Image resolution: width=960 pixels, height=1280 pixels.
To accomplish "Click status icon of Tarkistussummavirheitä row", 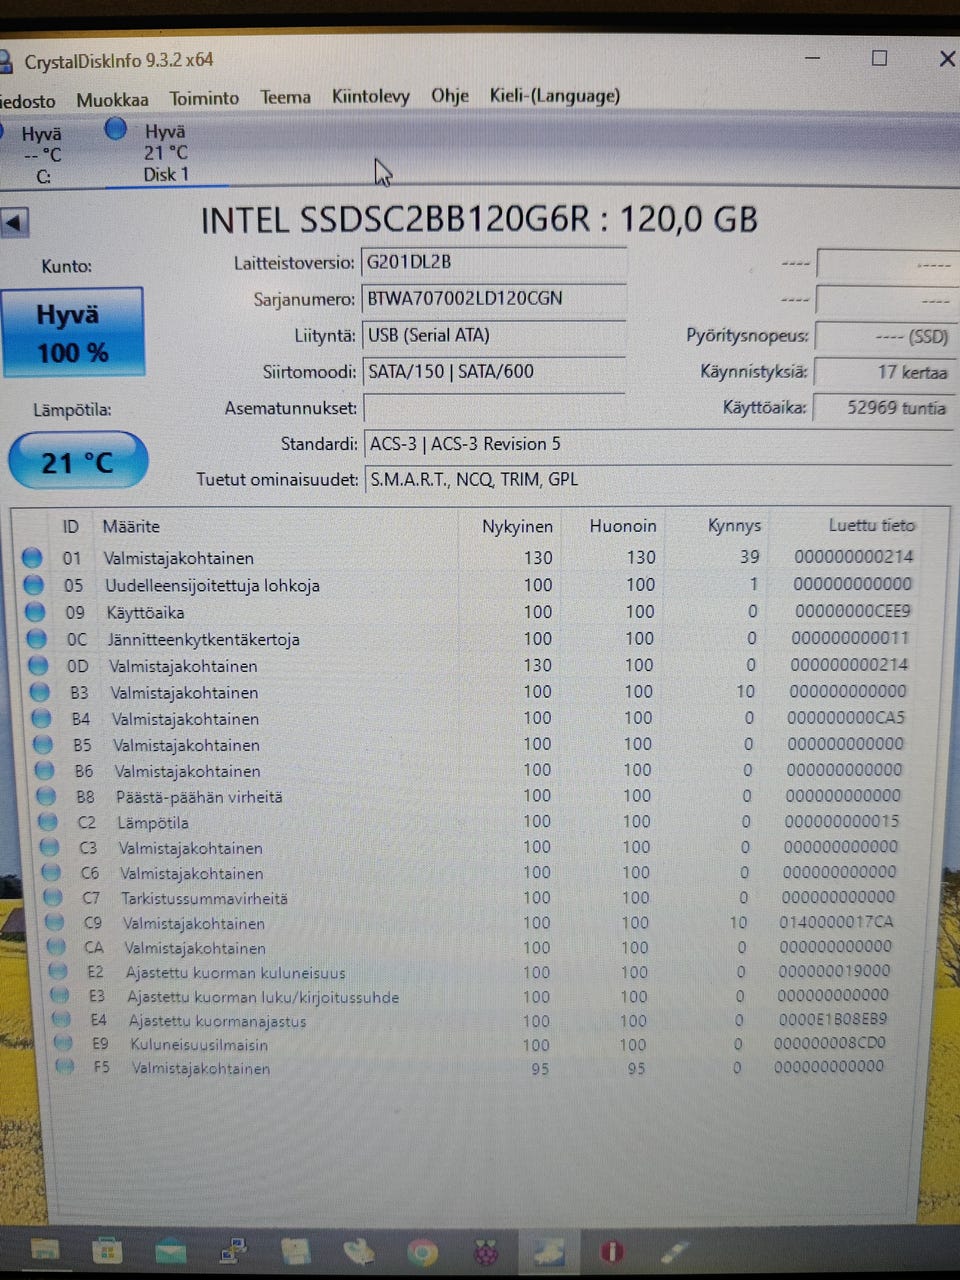I will click(53, 897).
